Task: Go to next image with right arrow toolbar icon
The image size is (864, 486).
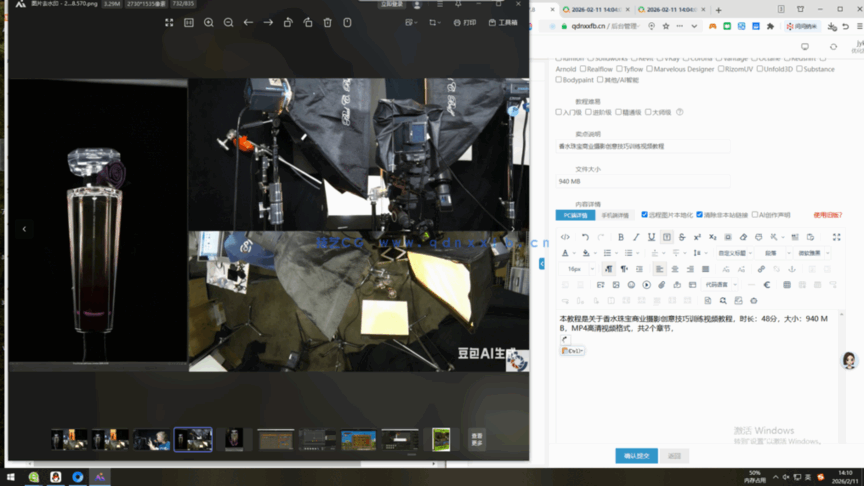Action: (268, 23)
